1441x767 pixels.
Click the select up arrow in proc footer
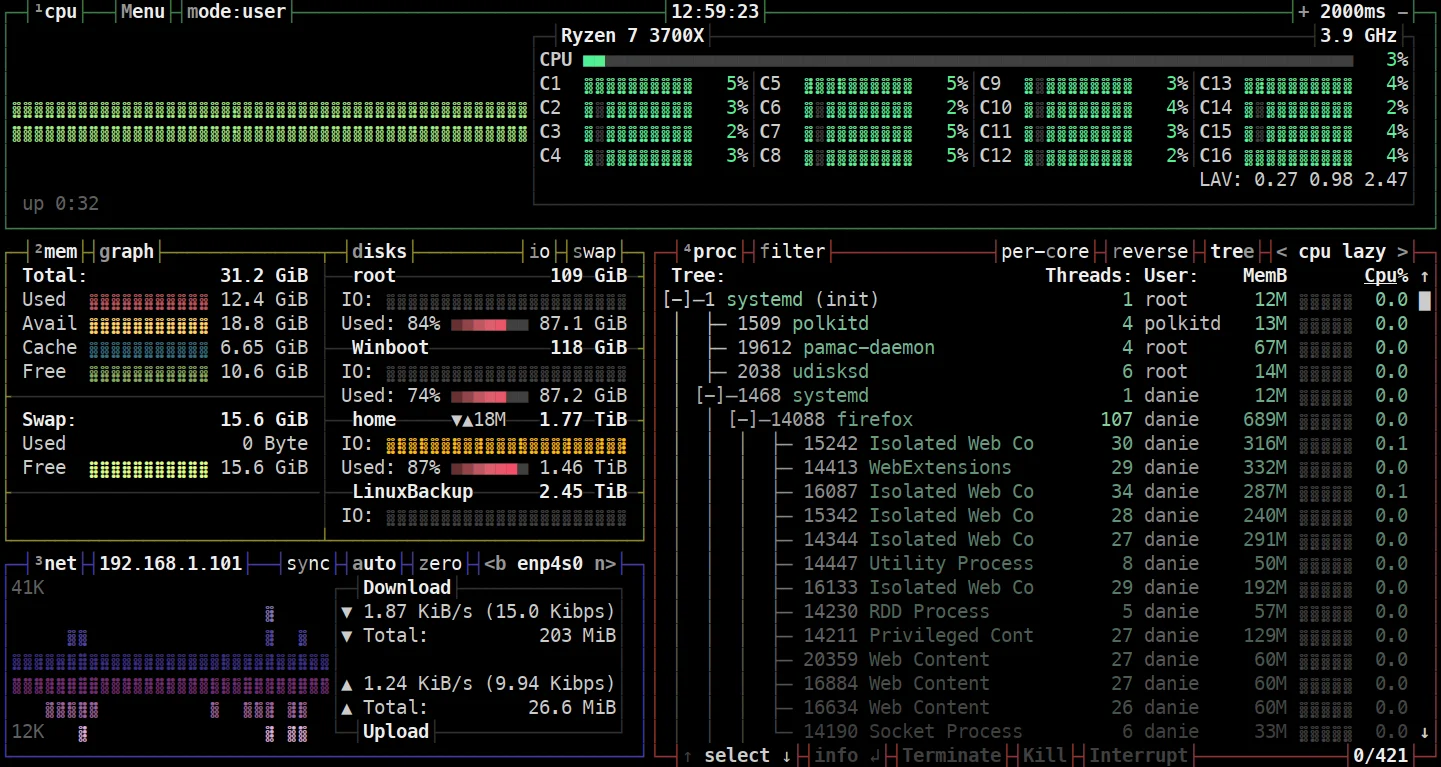688,756
